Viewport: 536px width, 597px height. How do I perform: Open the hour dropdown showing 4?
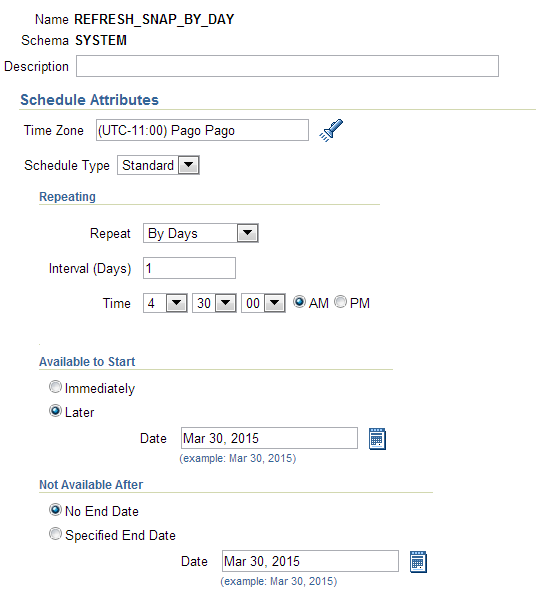point(165,303)
